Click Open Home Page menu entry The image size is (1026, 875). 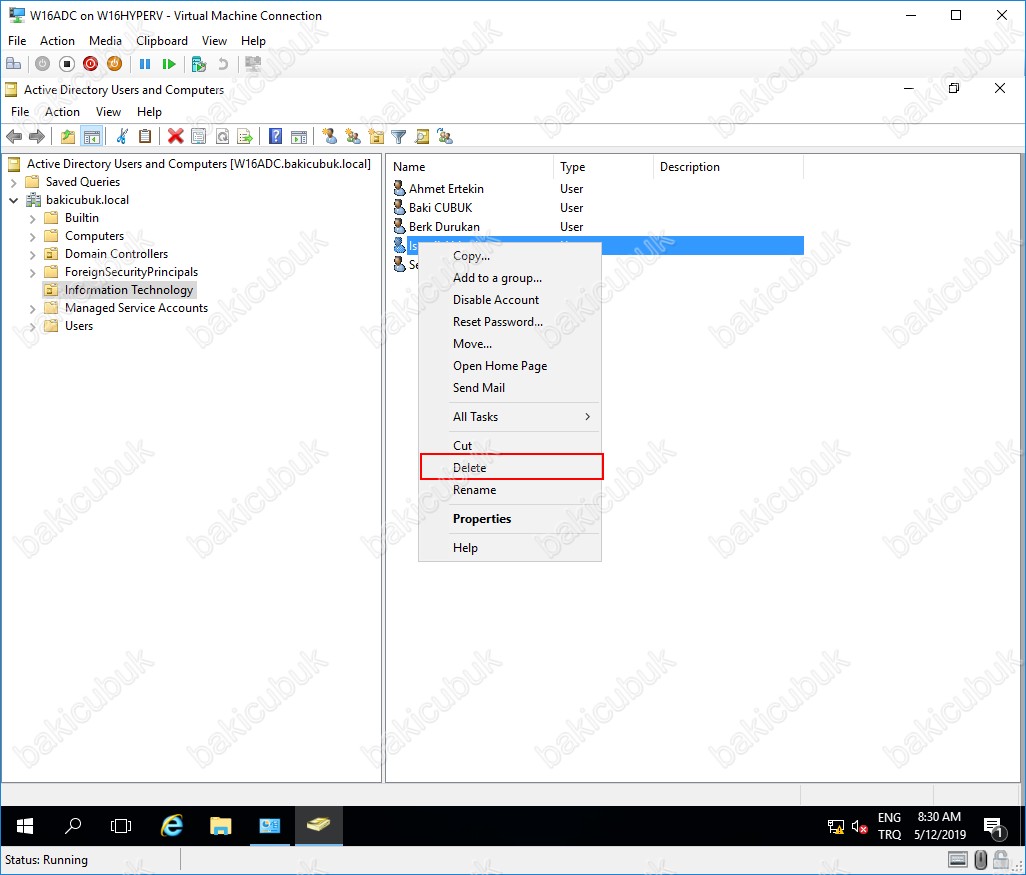tap(510, 366)
